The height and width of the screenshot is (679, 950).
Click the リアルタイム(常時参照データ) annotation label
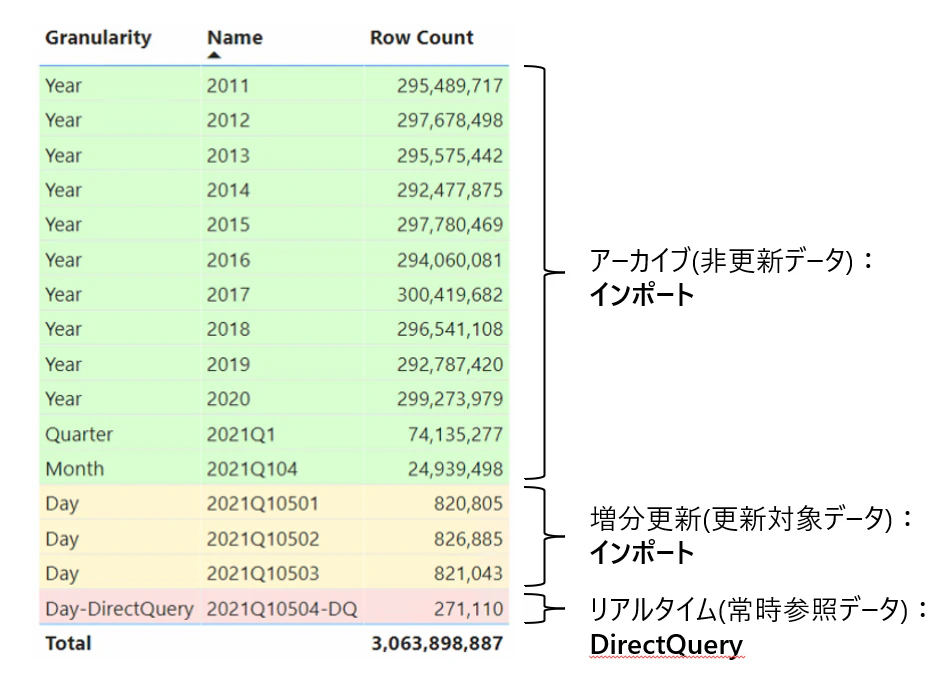(x=759, y=609)
